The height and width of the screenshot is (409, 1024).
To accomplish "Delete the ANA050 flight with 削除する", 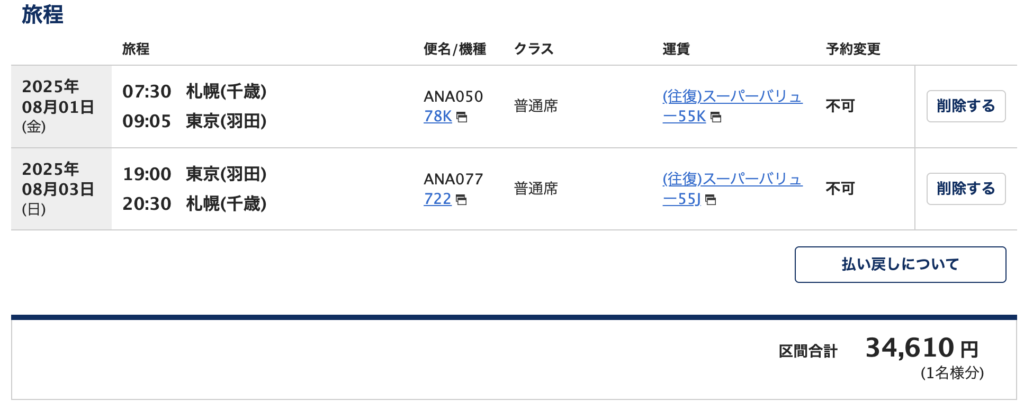I will point(966,106).
